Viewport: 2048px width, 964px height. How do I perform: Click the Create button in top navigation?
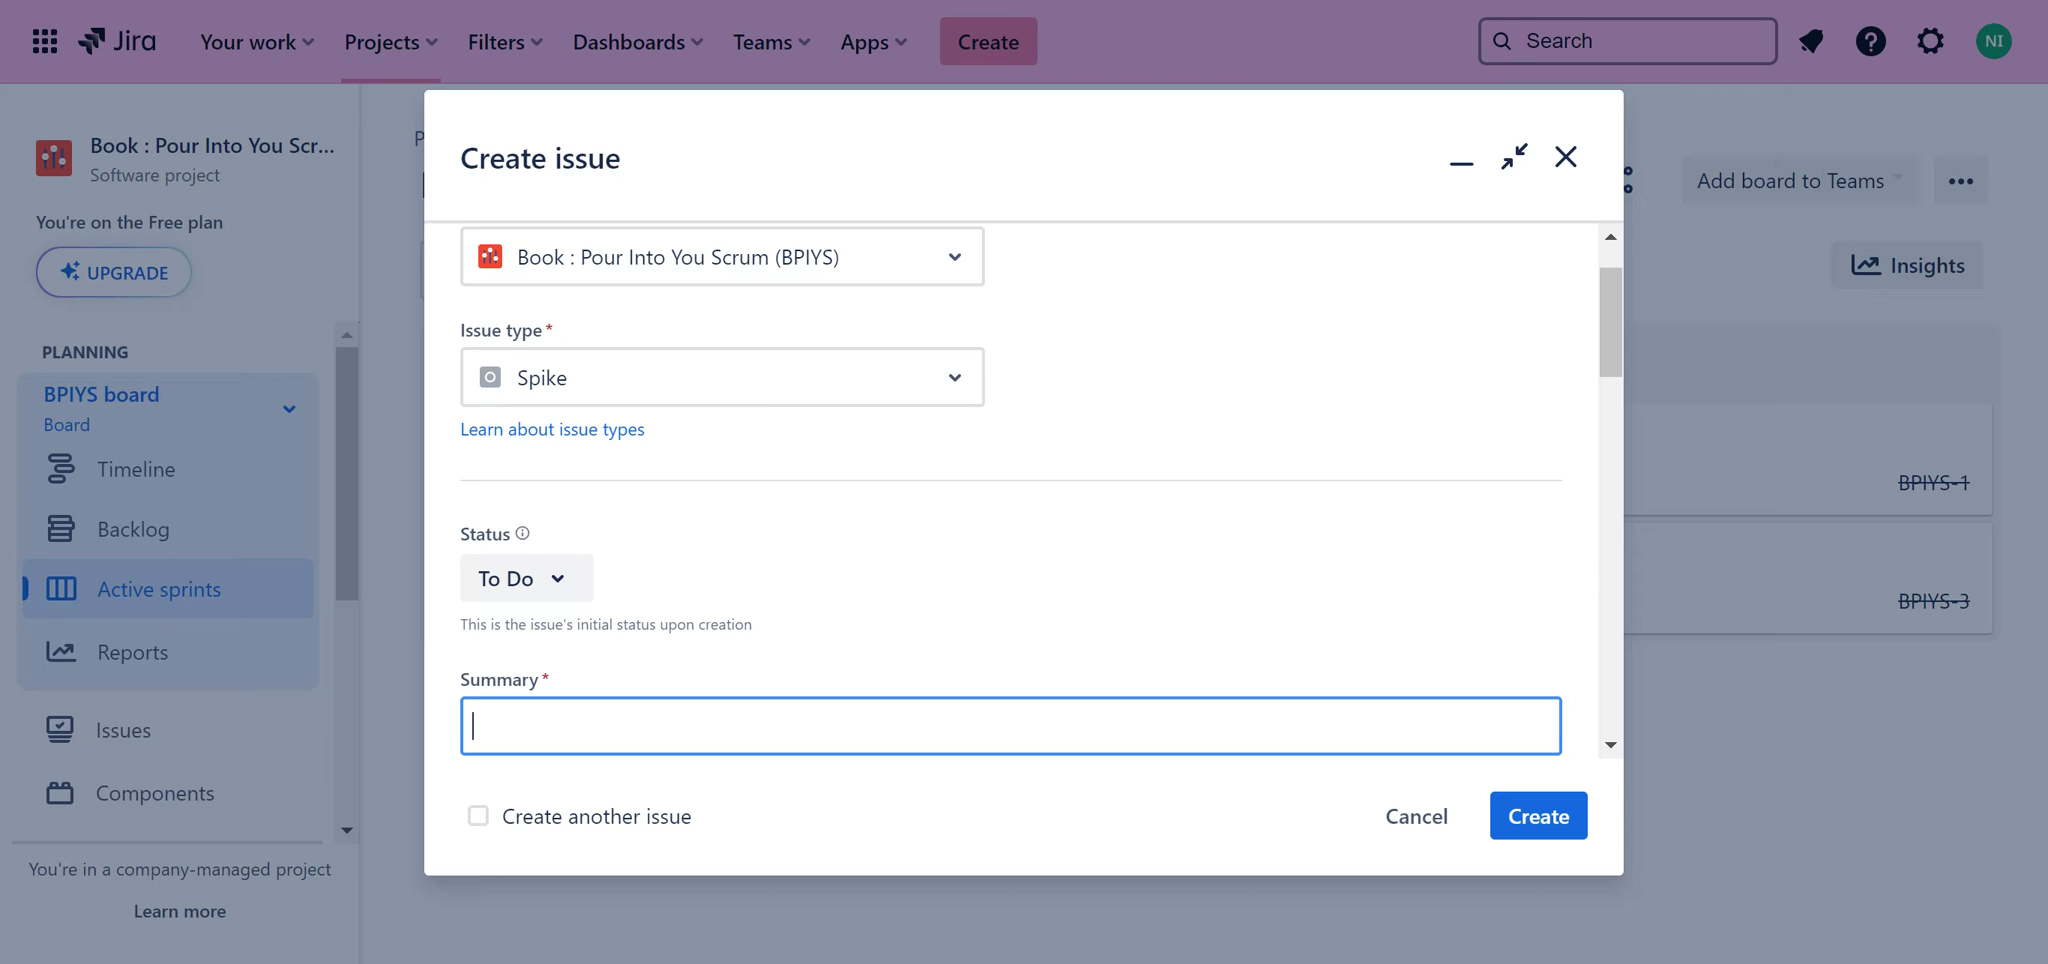(x=988, y=42)
